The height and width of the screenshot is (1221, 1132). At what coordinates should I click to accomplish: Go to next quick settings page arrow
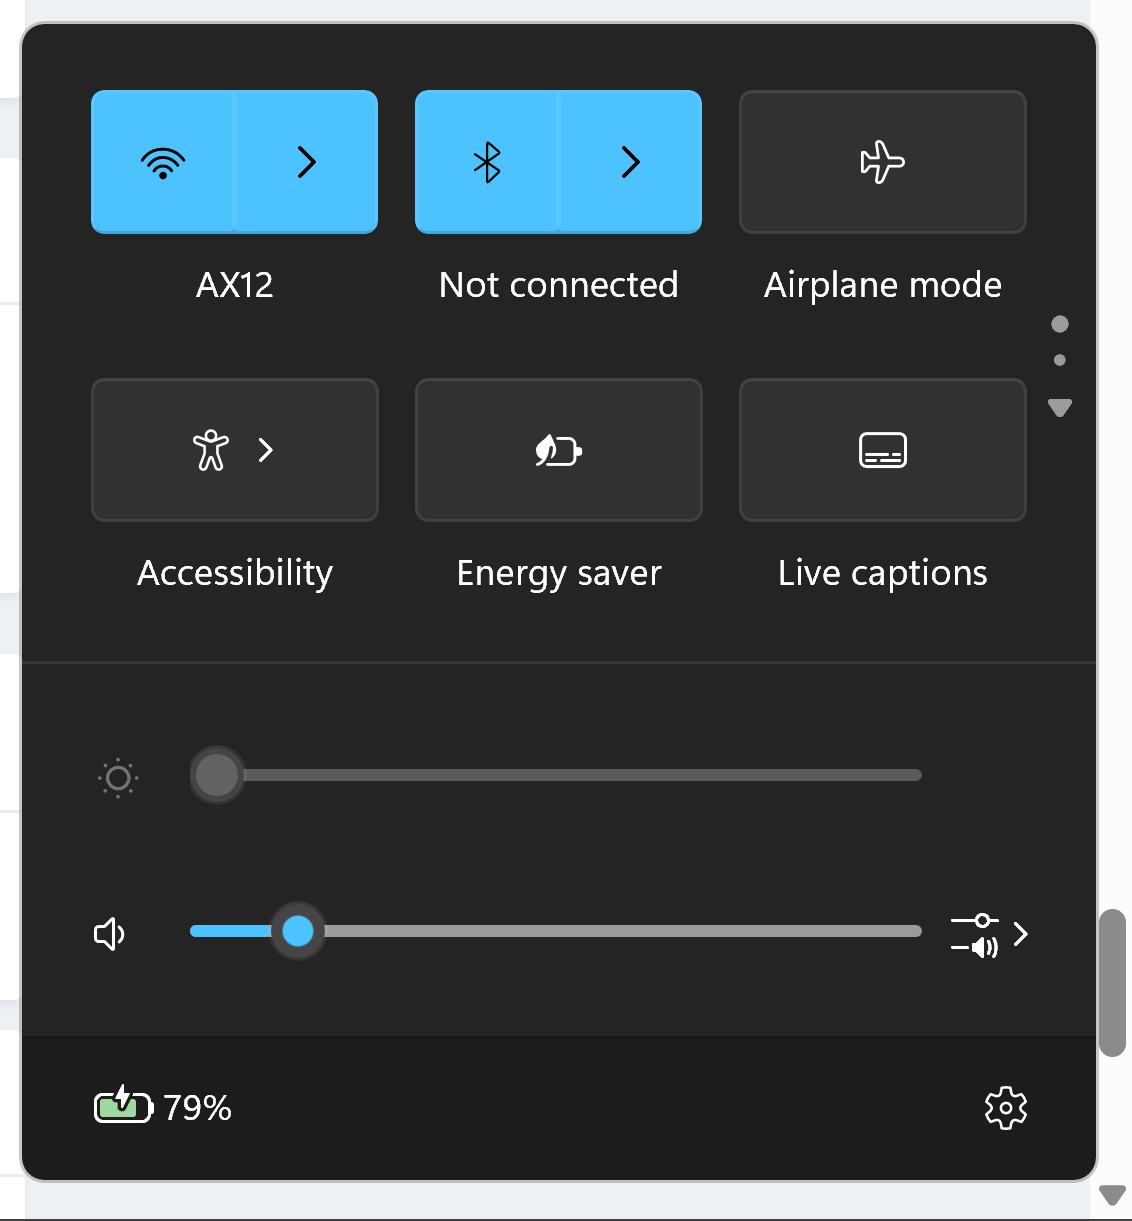coord(1060,407)
